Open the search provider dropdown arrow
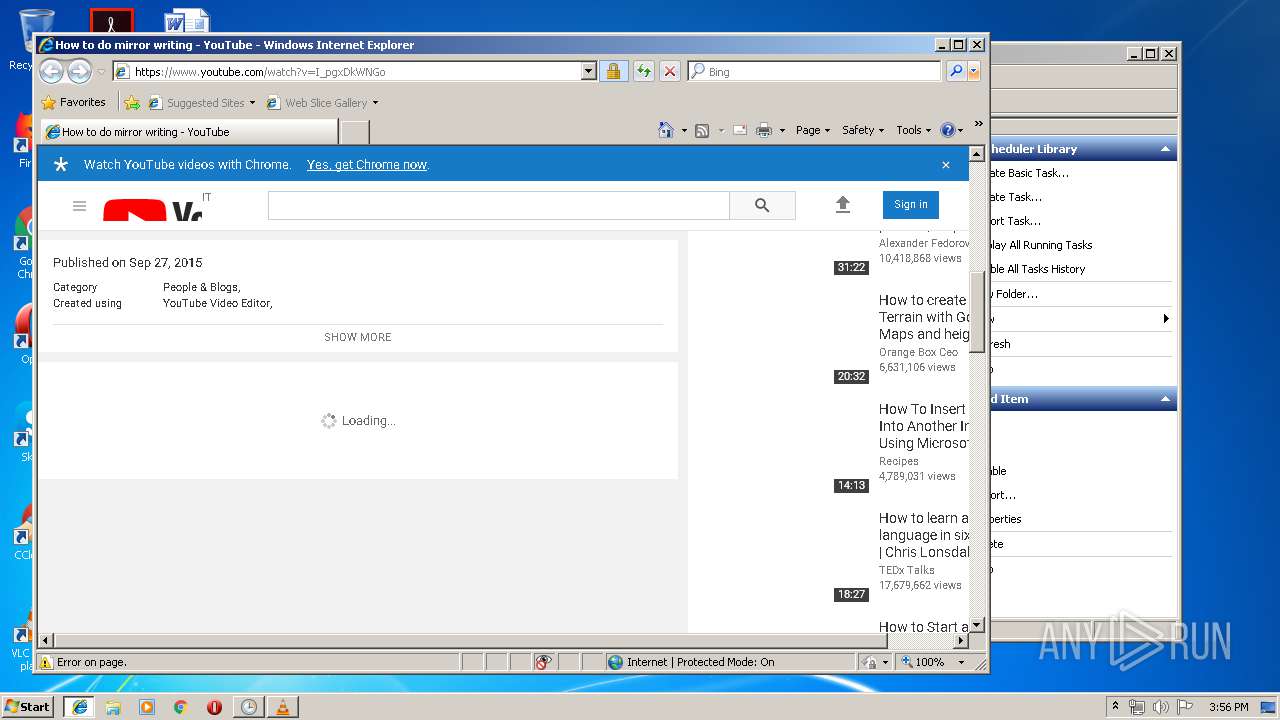This screenshot has width=1280, height=720. [974, 71]
